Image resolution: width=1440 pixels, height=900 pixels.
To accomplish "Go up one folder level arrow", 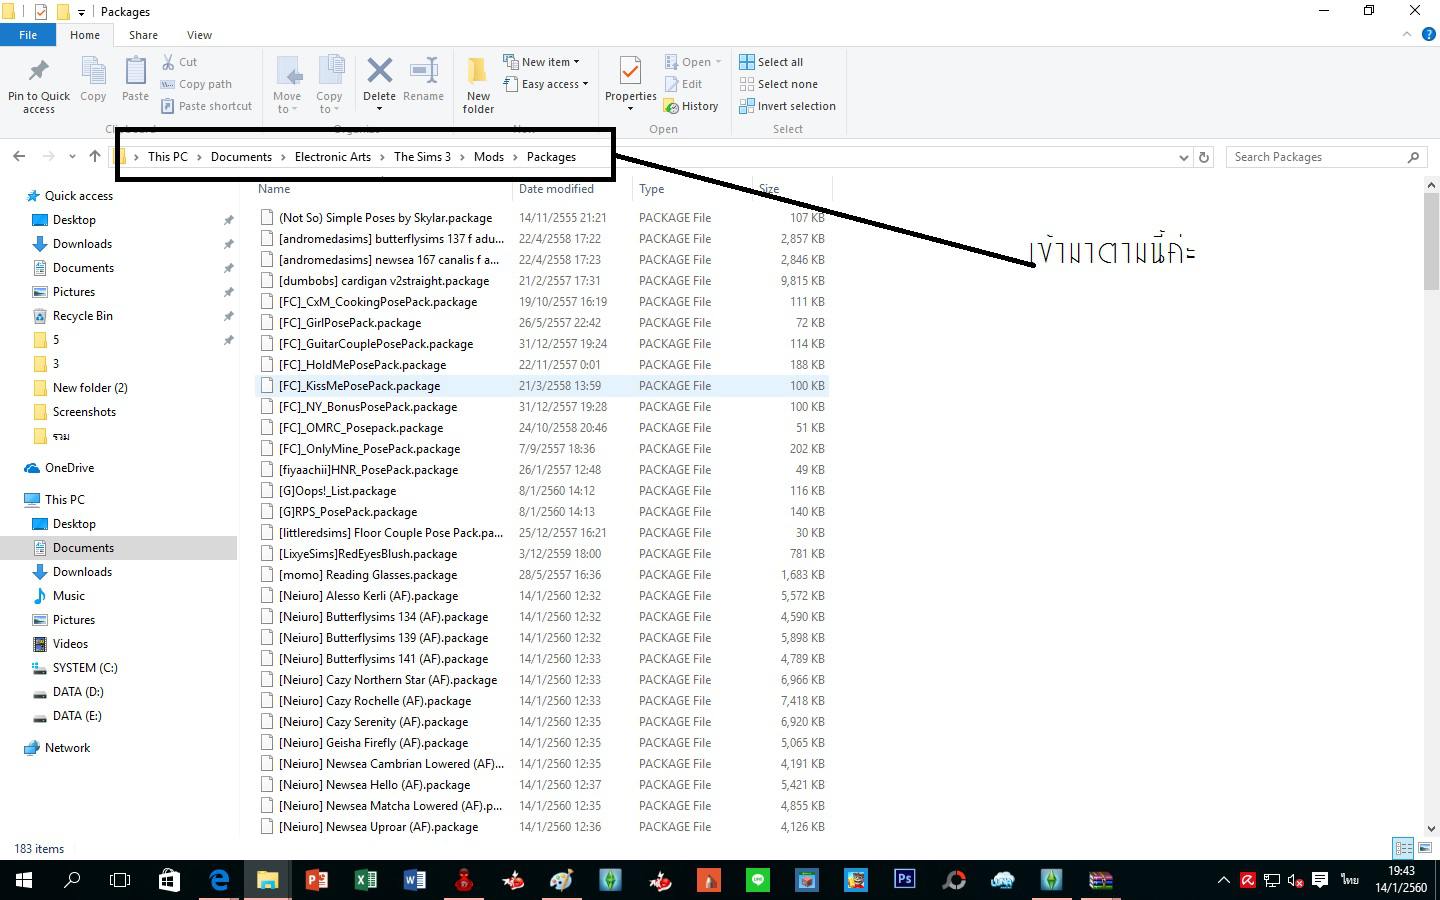I will pyautogui.click(x=95, y=156).
